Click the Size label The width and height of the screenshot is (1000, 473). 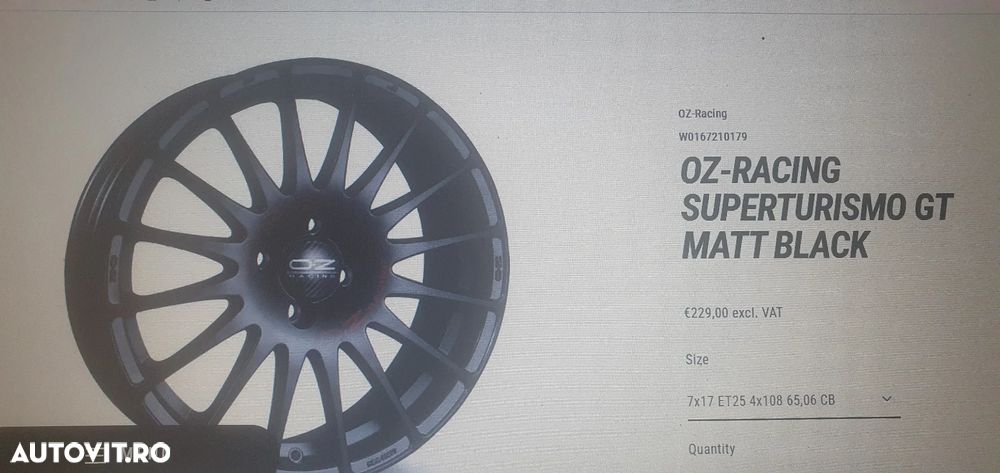[697, 360]
